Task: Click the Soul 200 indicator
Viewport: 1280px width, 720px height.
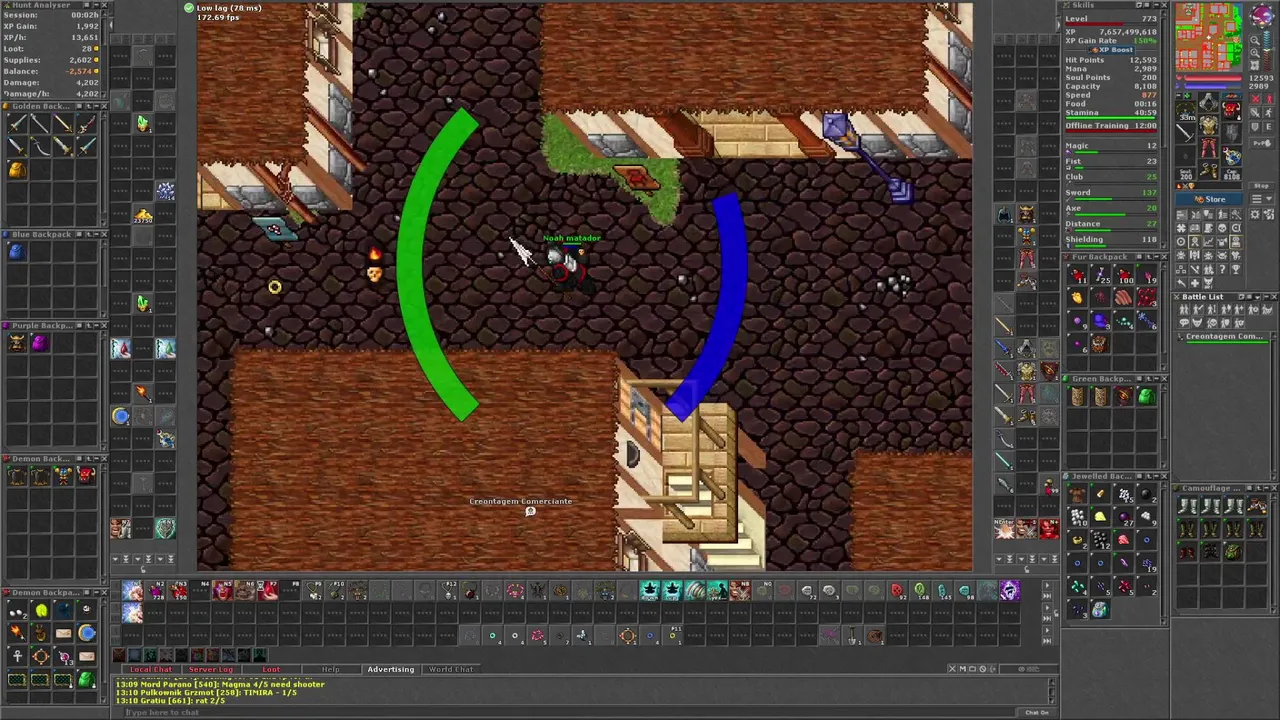Action: [x=1186, y=174]
